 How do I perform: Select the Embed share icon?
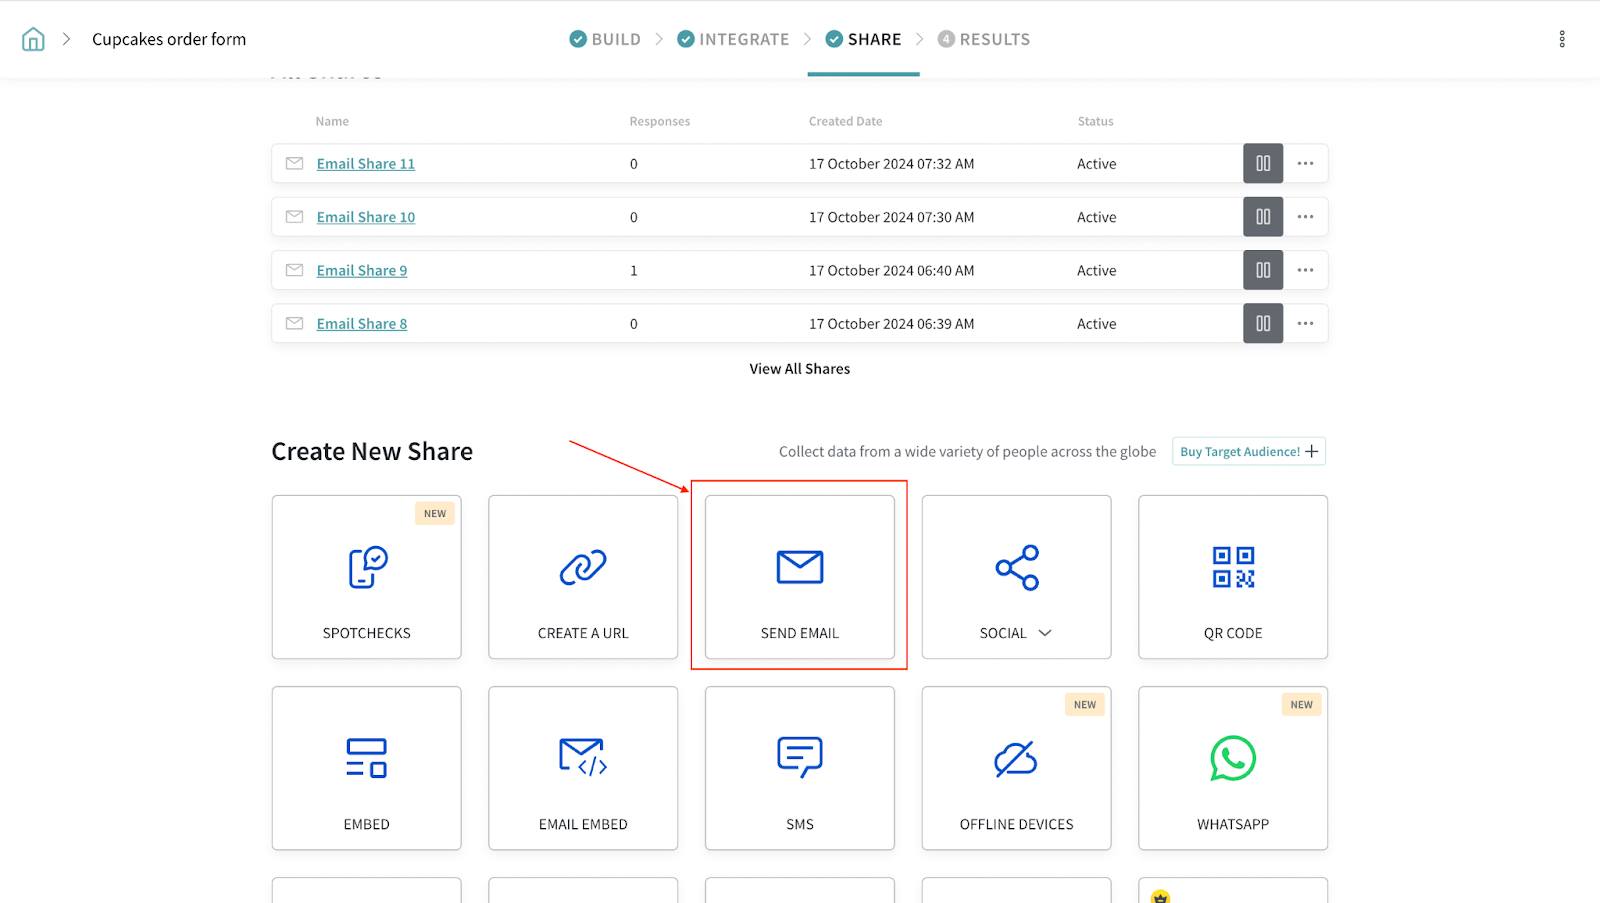pos(366,758)
